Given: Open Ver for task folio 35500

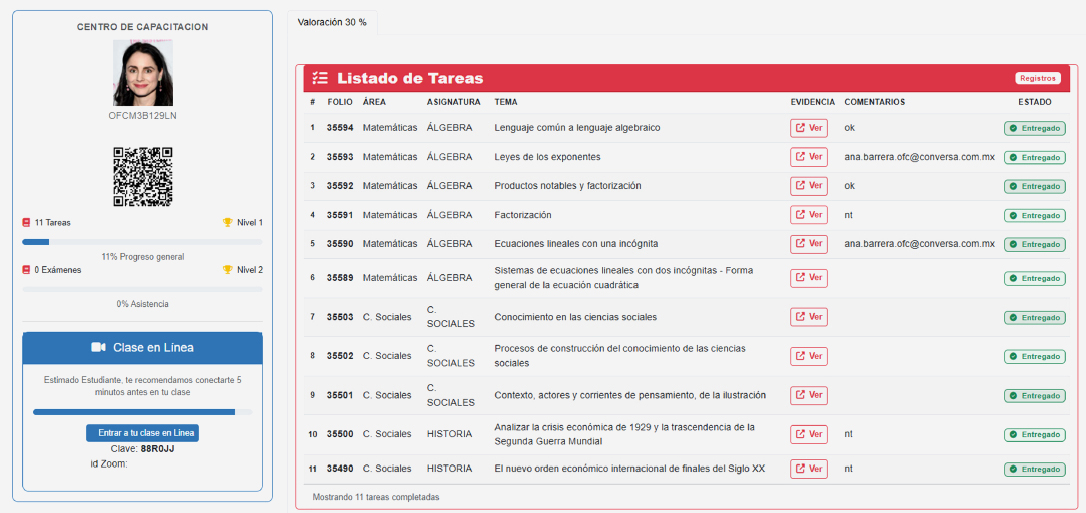Looking at the screenshot, I should point(808,434).
